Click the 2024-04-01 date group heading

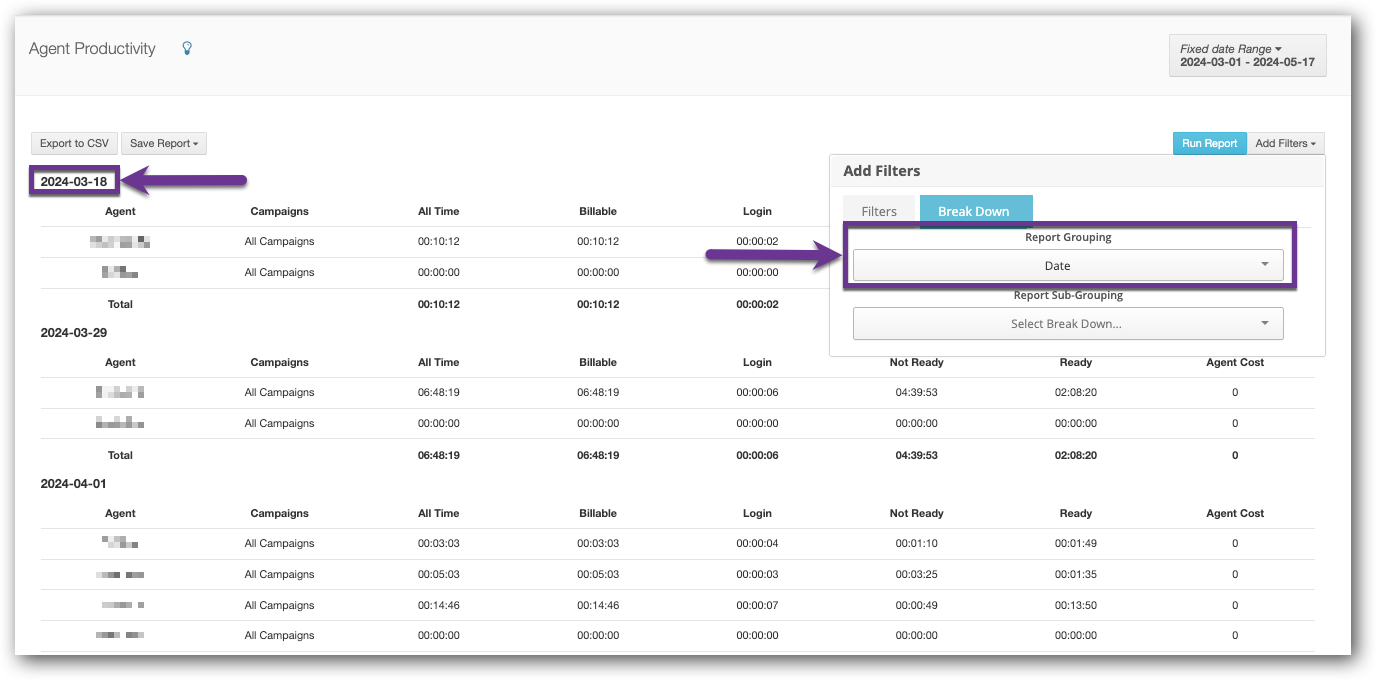[x=74, y=483]
